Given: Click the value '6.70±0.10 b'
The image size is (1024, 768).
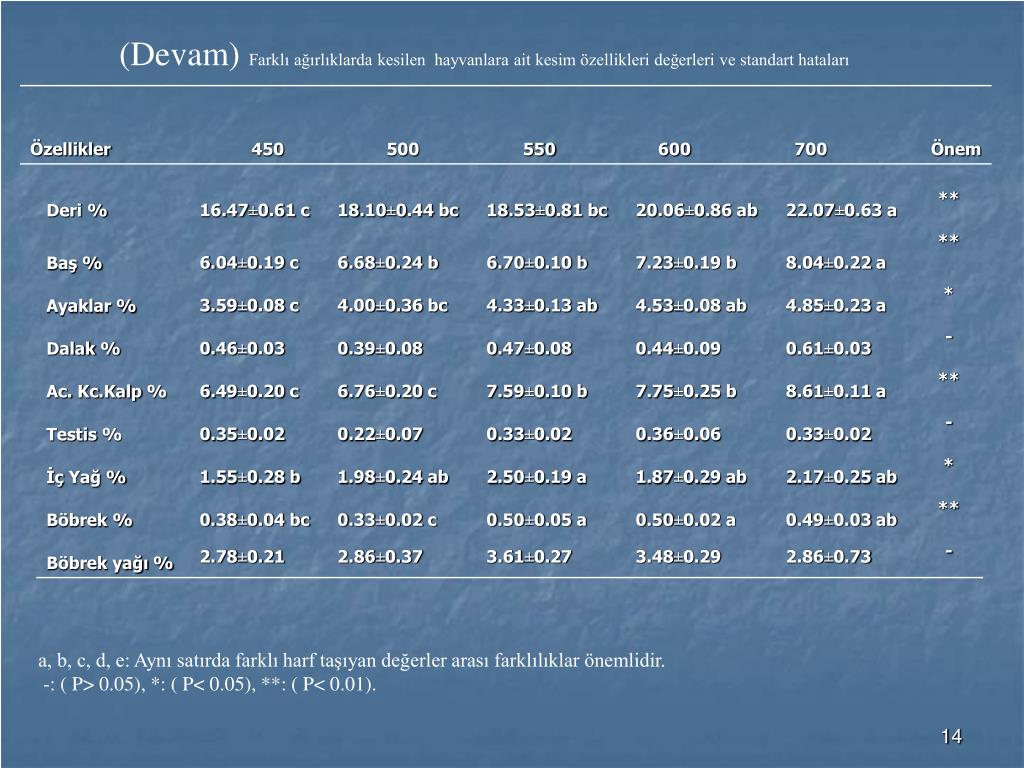Looking at the screenshot, I should point(537,263).
